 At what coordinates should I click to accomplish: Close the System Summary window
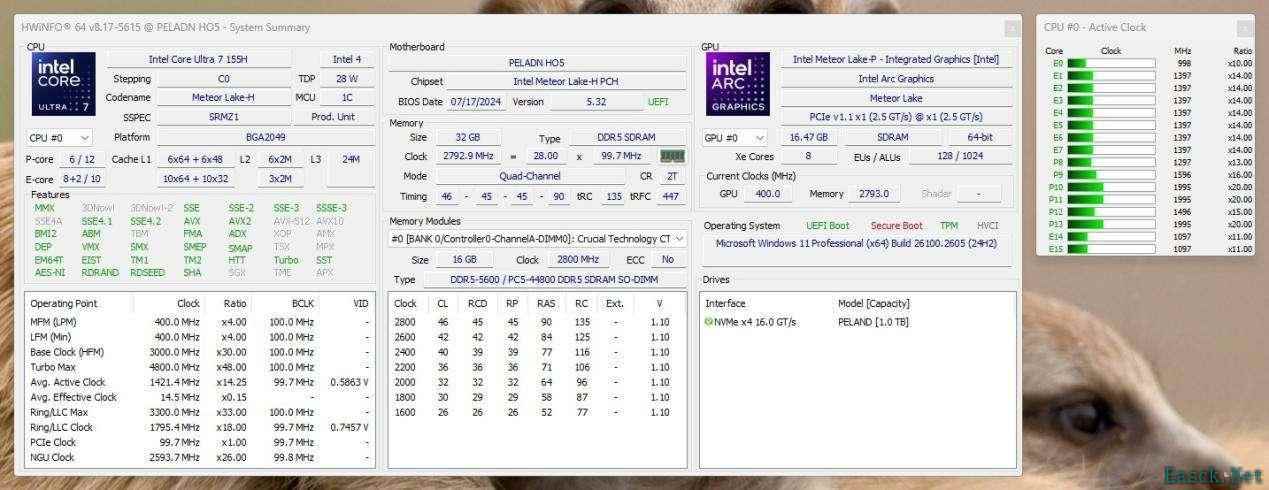(1012, 28)
